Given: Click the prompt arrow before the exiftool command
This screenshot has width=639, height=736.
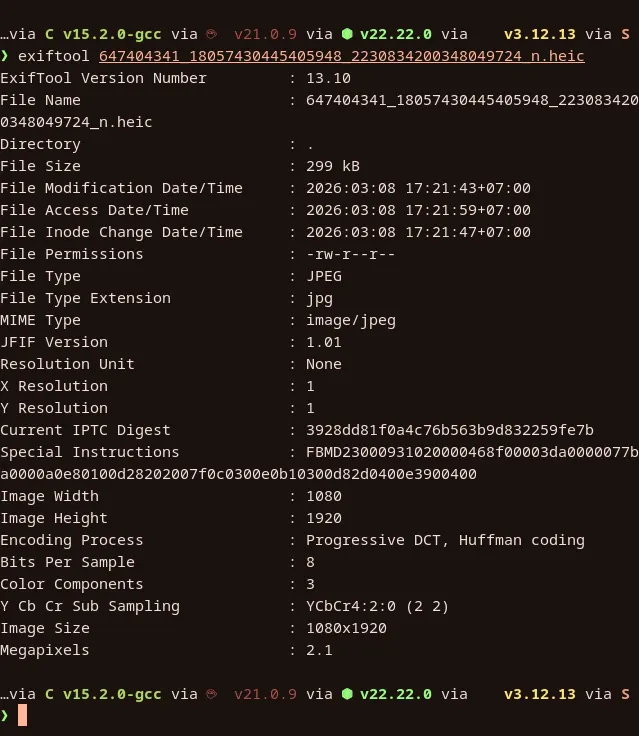Looking at the screenshot, I should point(5,56).
